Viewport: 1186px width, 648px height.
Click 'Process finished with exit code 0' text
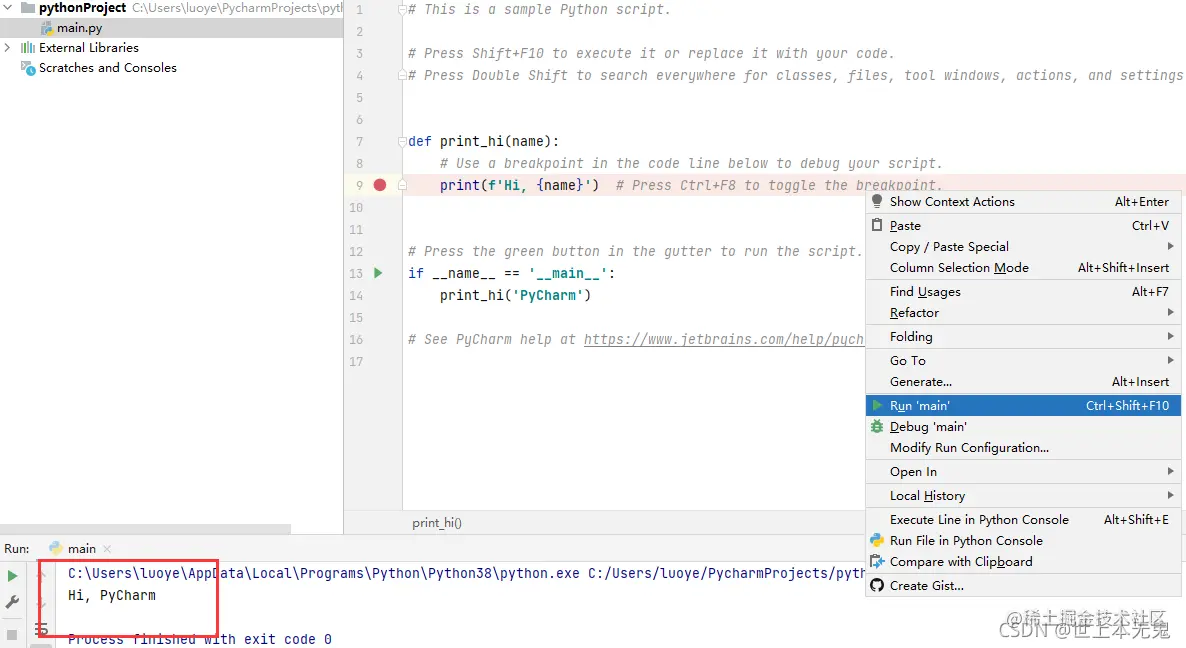200,640
